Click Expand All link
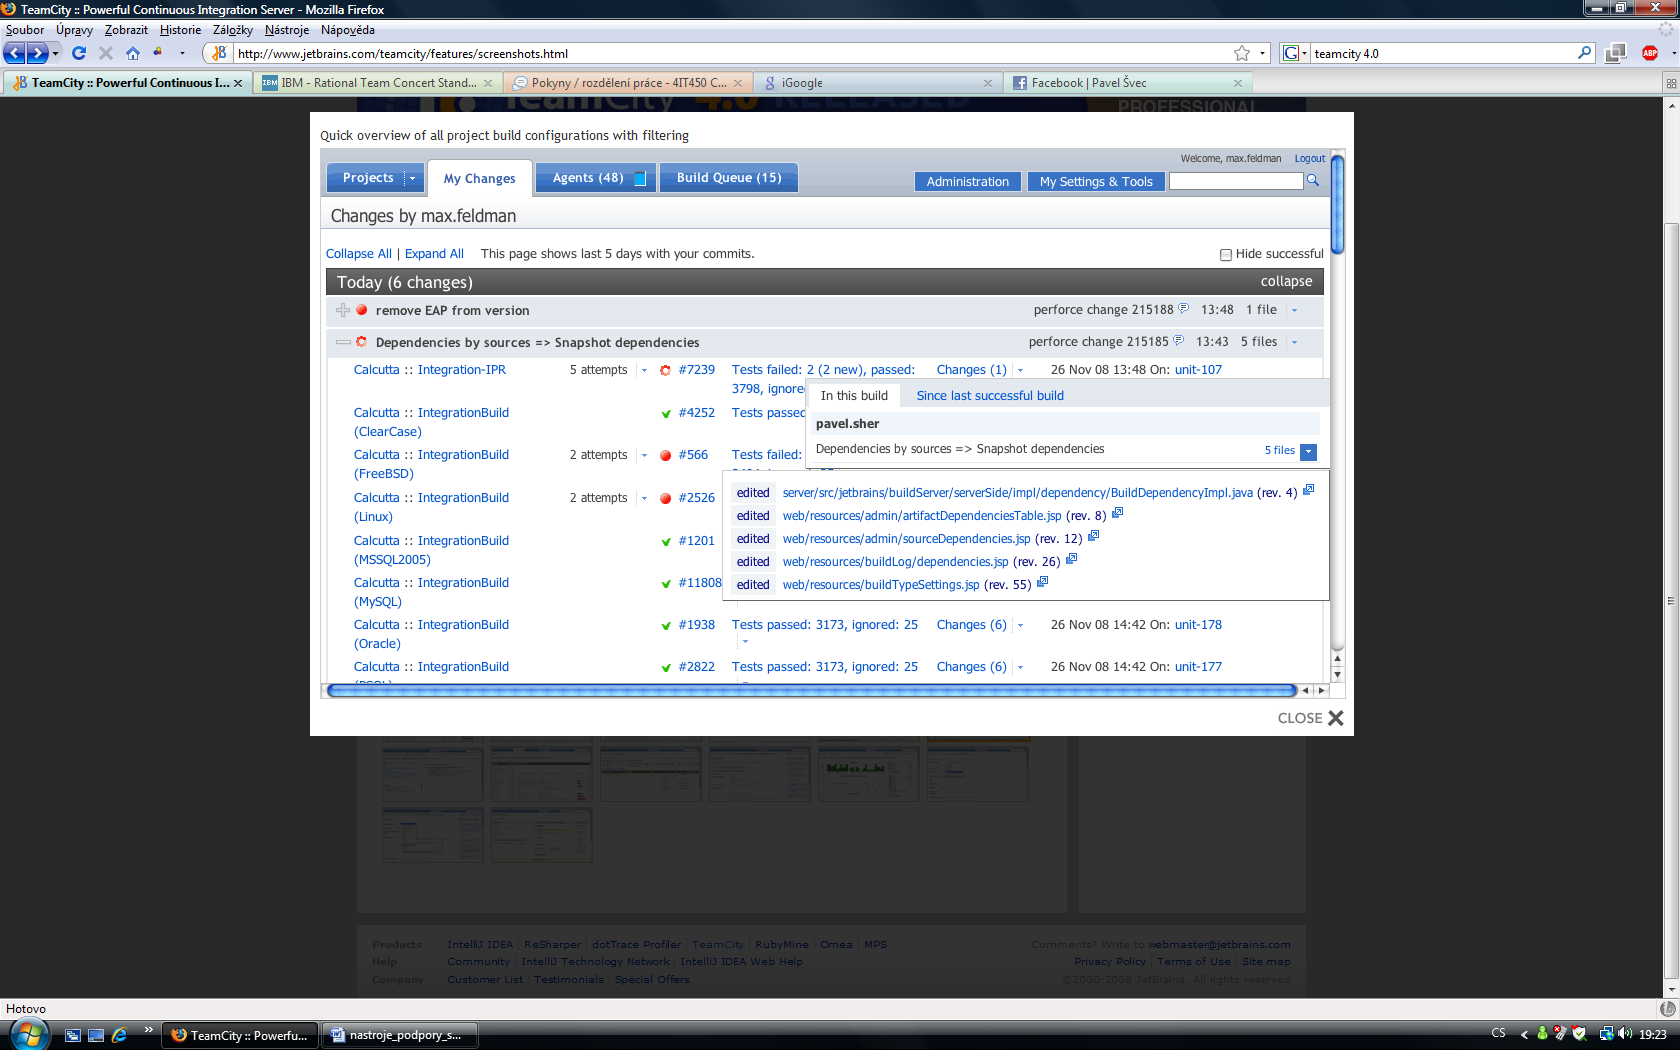Screen dimensions: 1680x1050 [434, 254]
